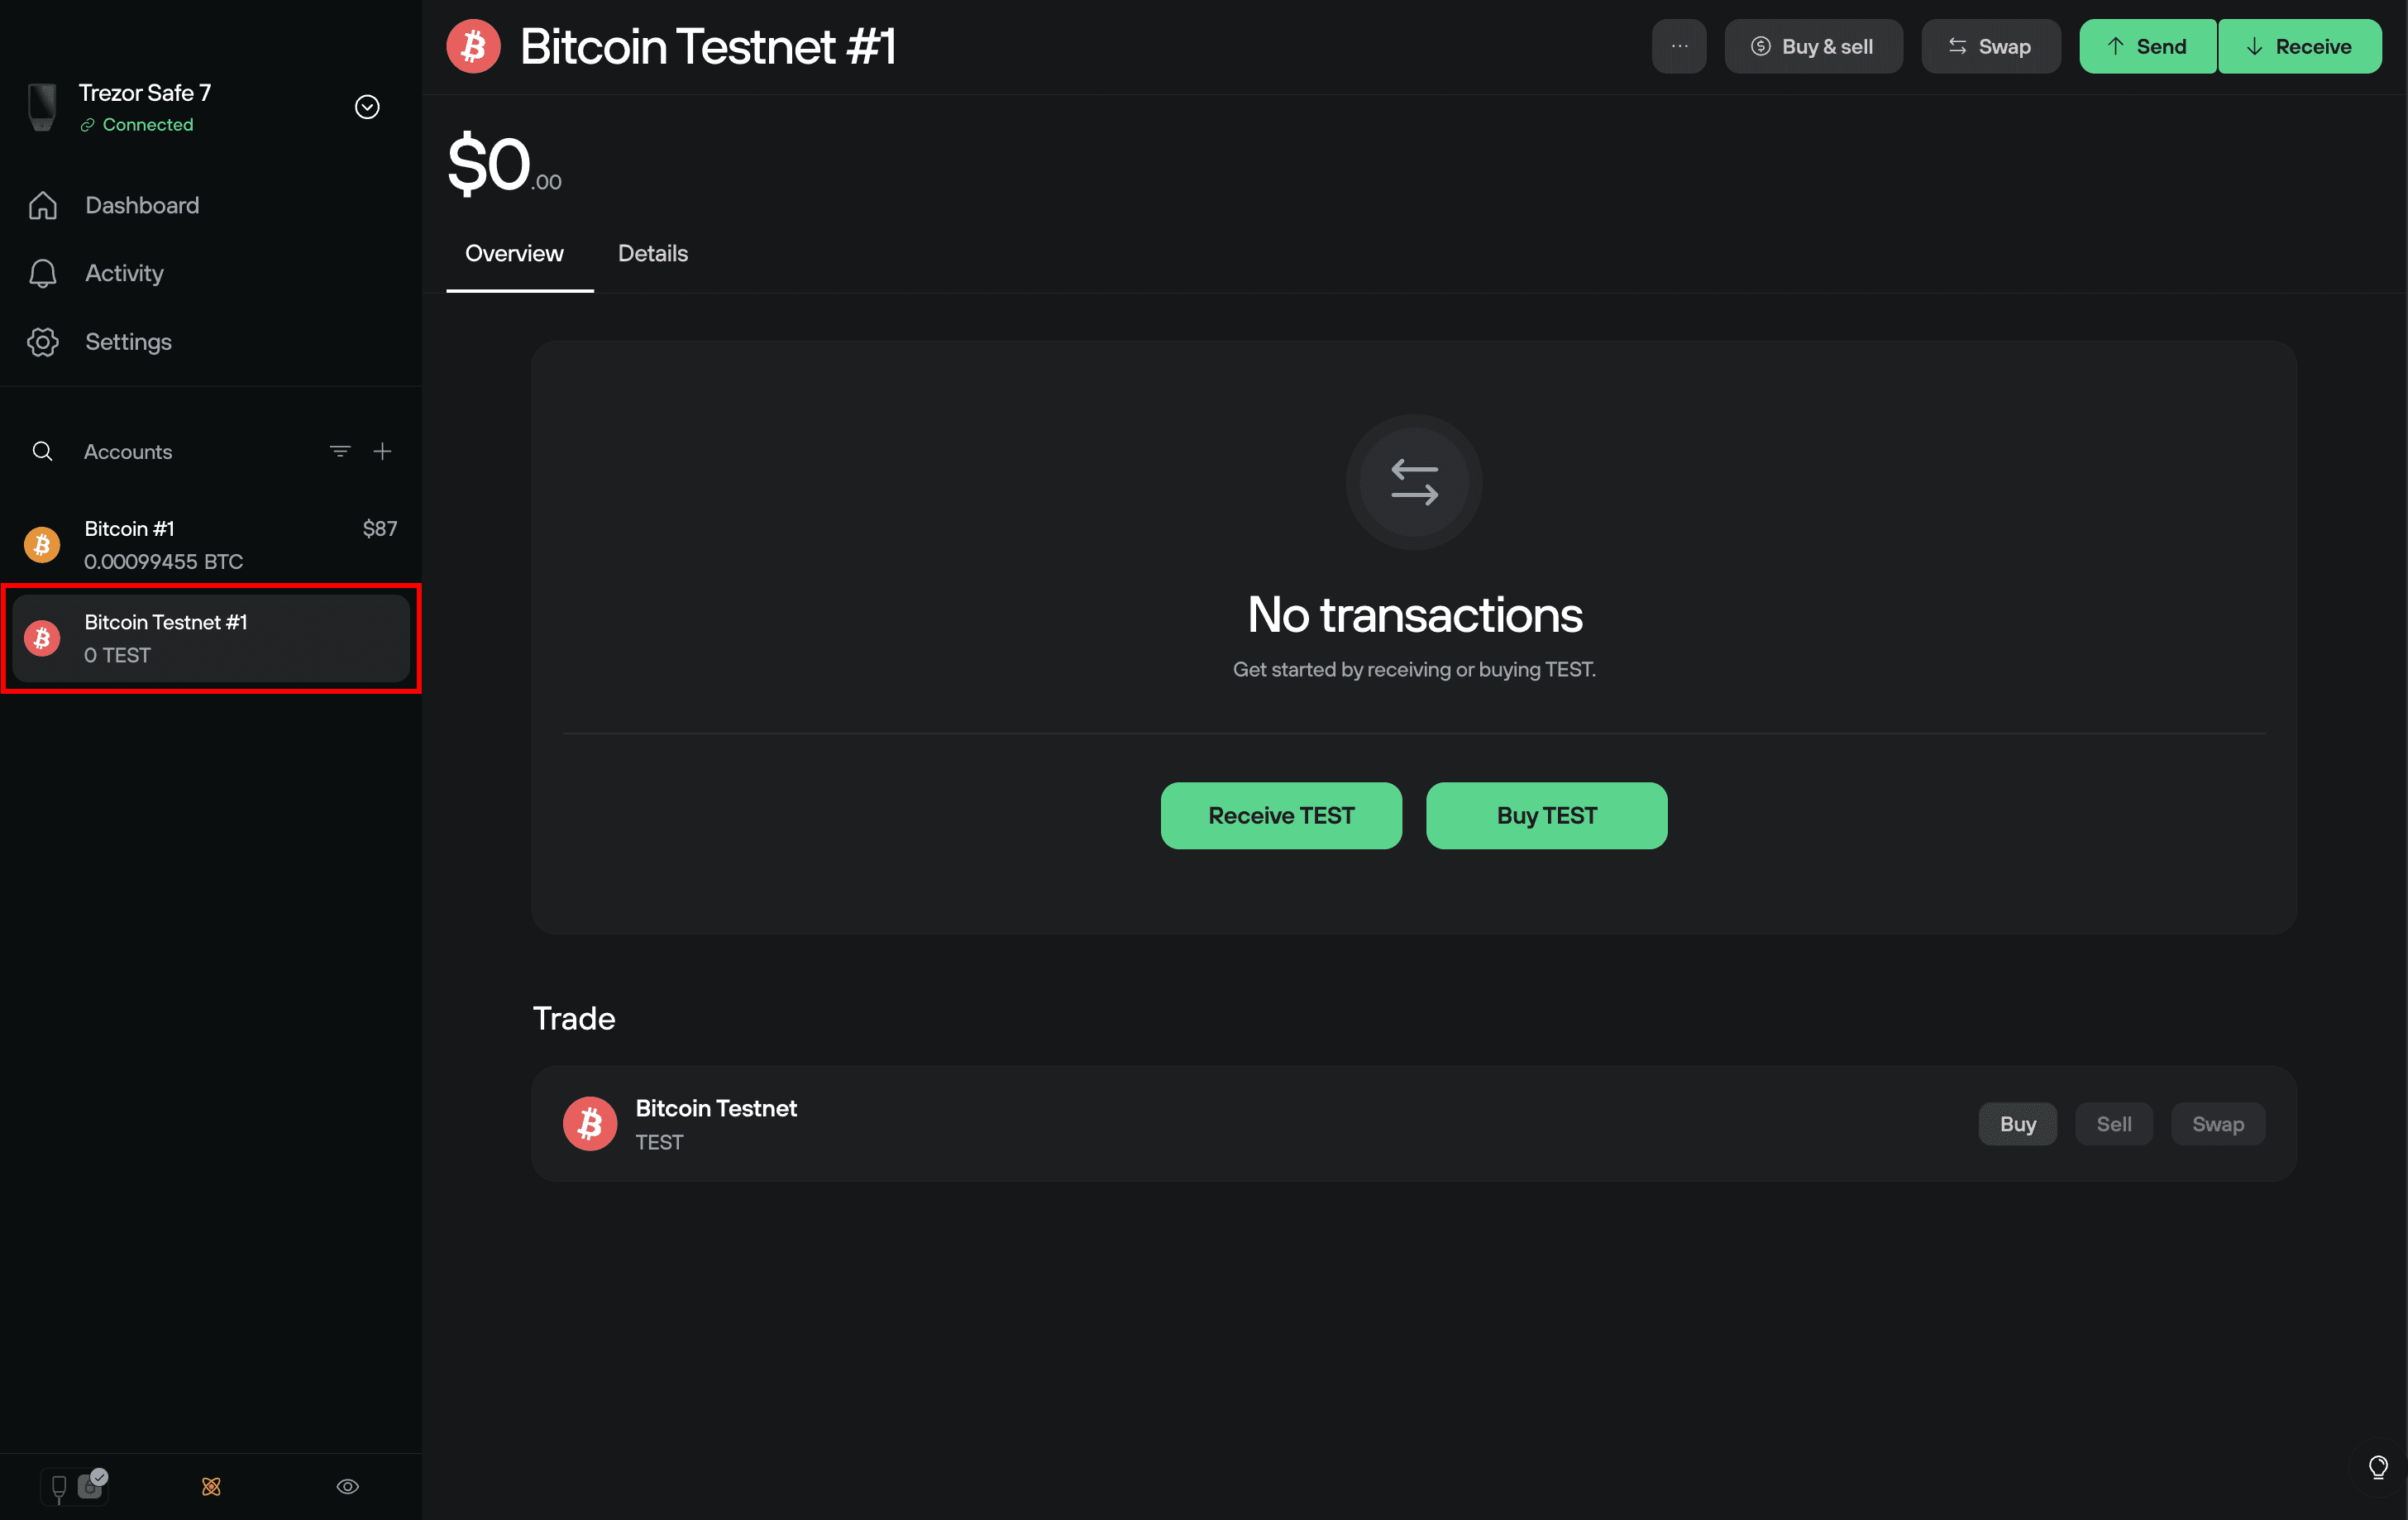This screenshot has height=1520, width=2408.
Task: Open Settings via the gear icon
Action: coord(43,342)
